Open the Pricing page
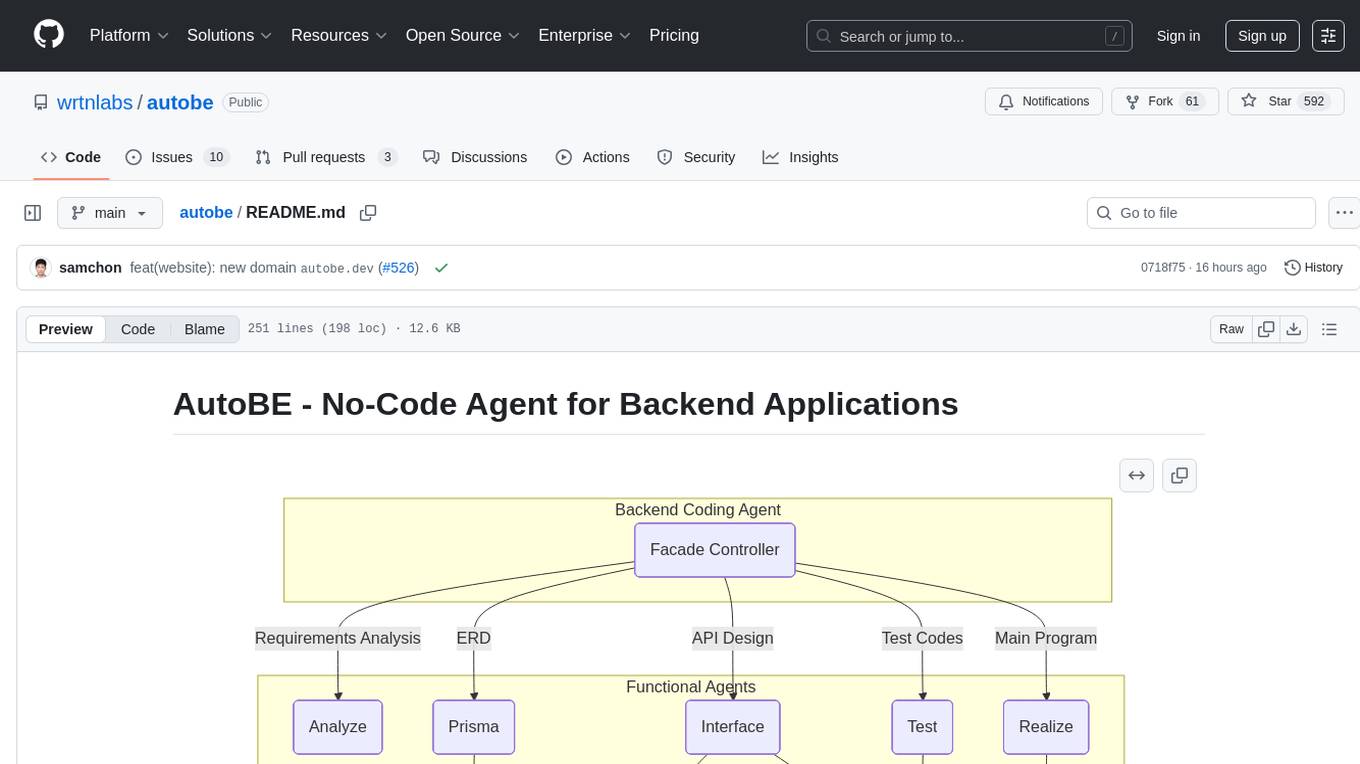1360x764 pixels. [x=674, y=35]
